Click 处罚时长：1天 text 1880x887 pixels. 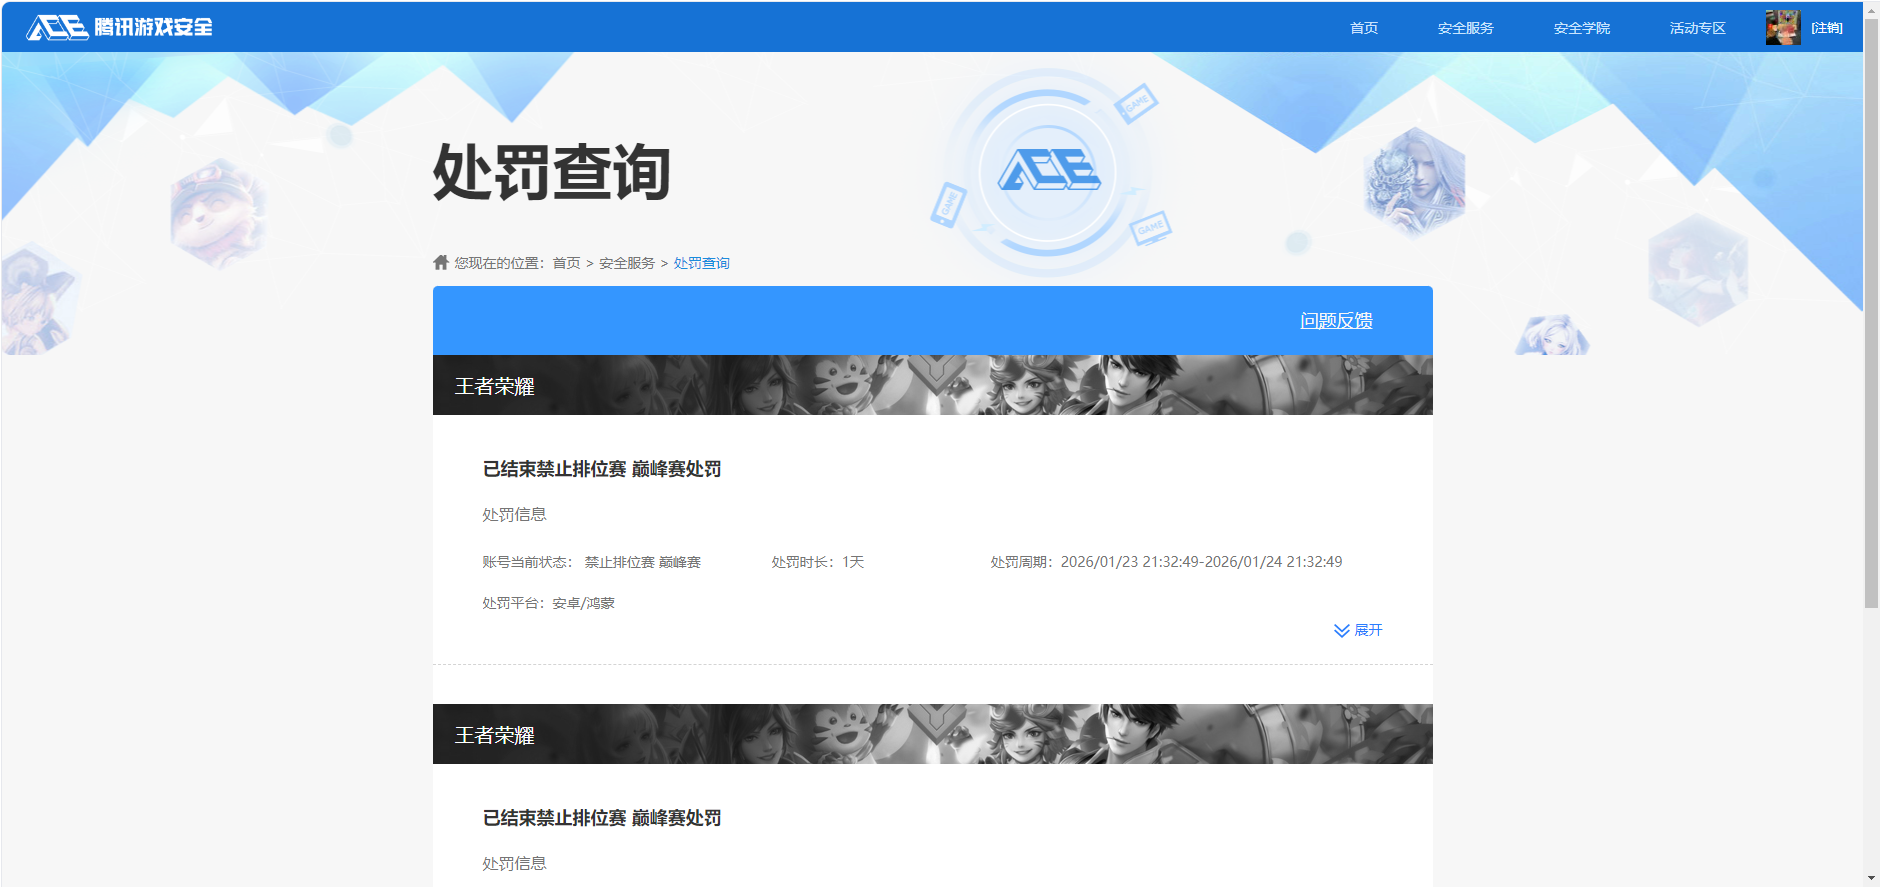[x=818, y=562]
